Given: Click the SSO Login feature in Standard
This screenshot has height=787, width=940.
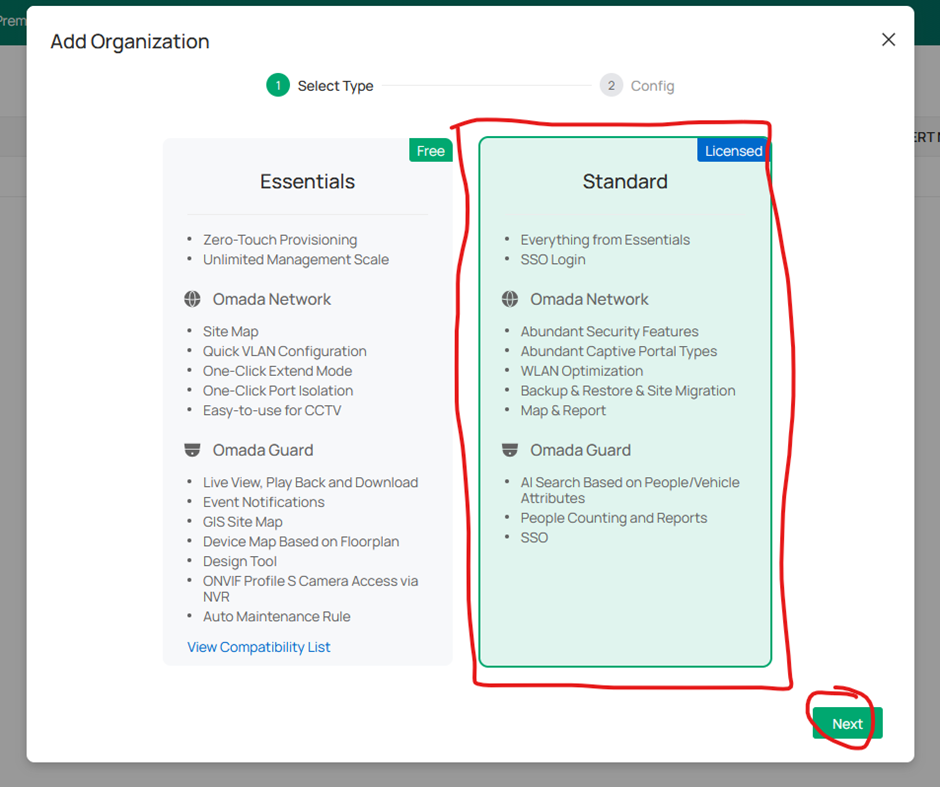Looking at the screenshot, I should [553, 260].
